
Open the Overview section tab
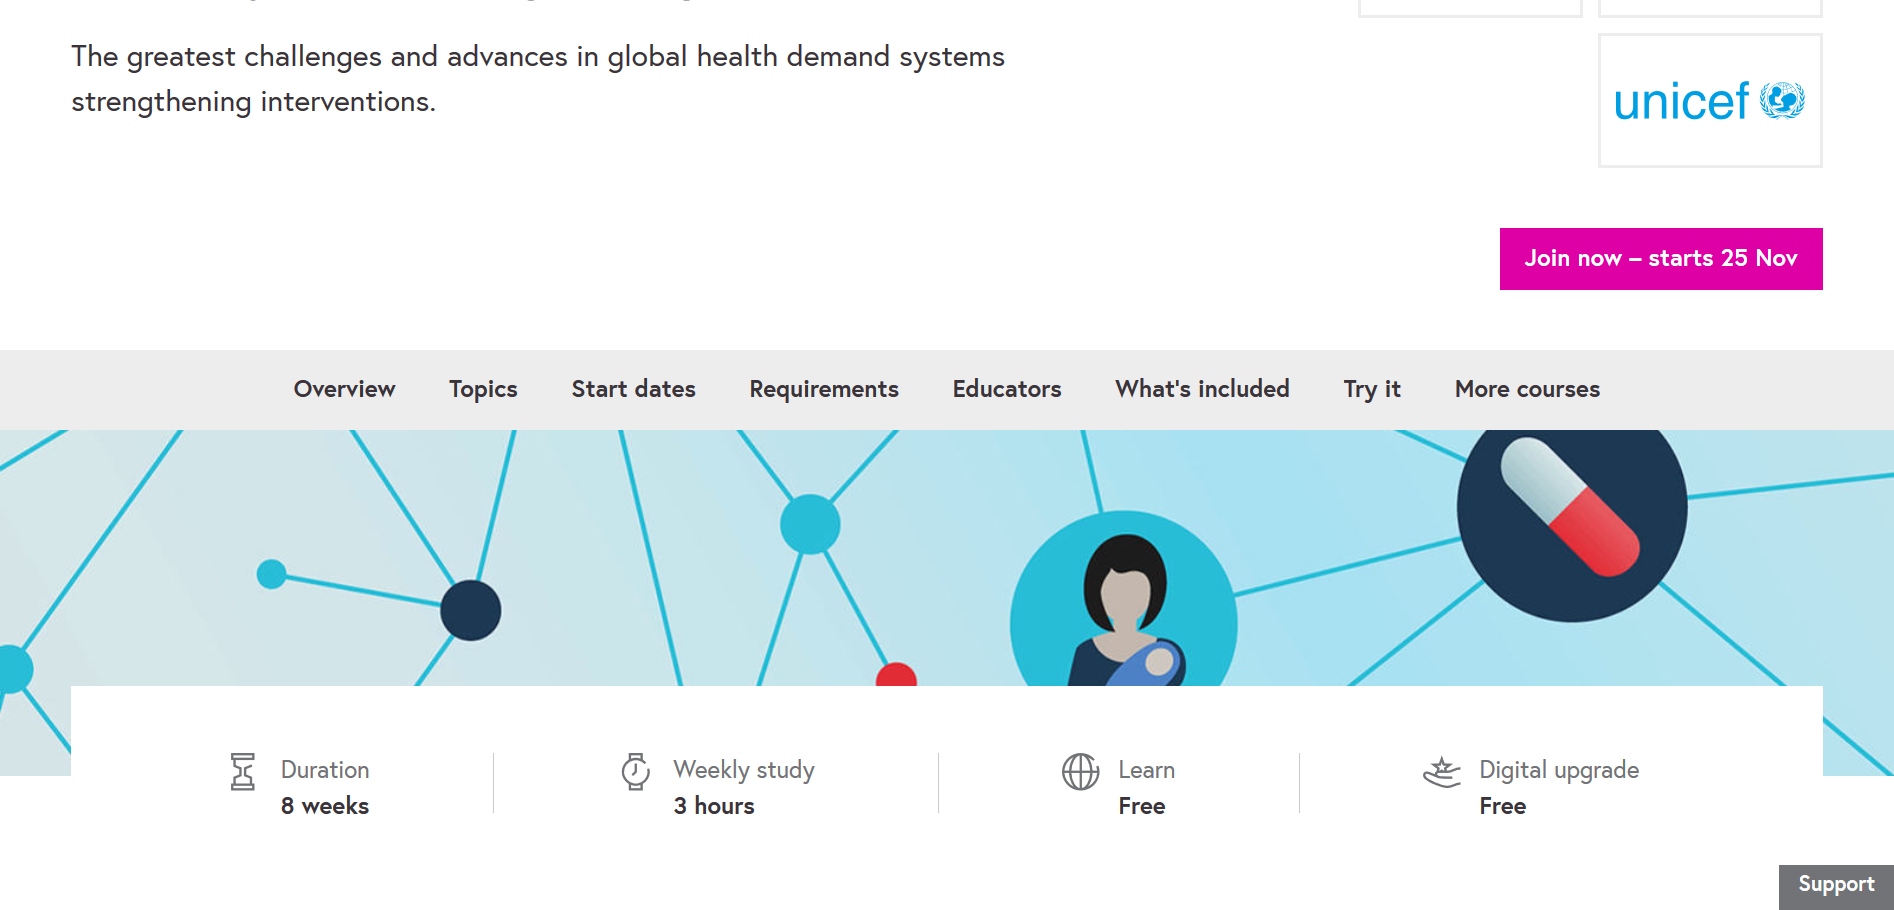point(345,389)
